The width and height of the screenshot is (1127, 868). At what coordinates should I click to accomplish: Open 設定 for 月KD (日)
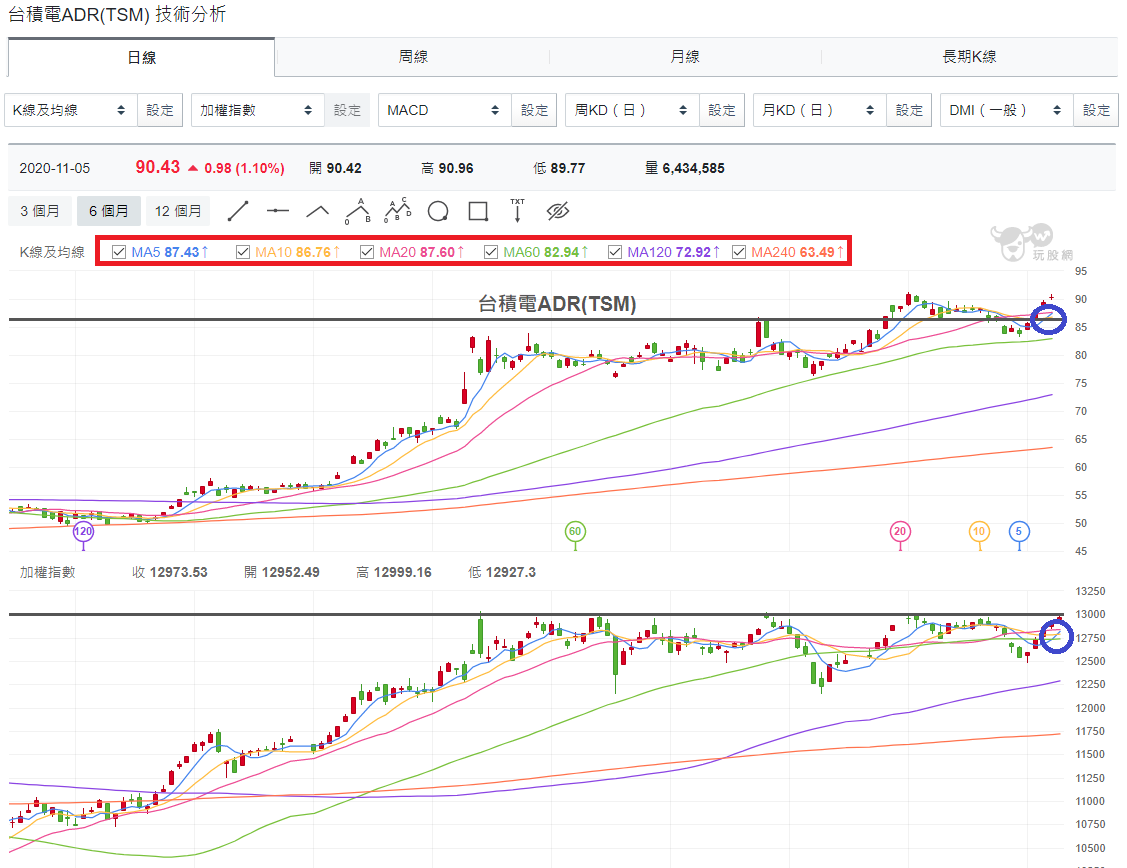[x=909, y=110]
